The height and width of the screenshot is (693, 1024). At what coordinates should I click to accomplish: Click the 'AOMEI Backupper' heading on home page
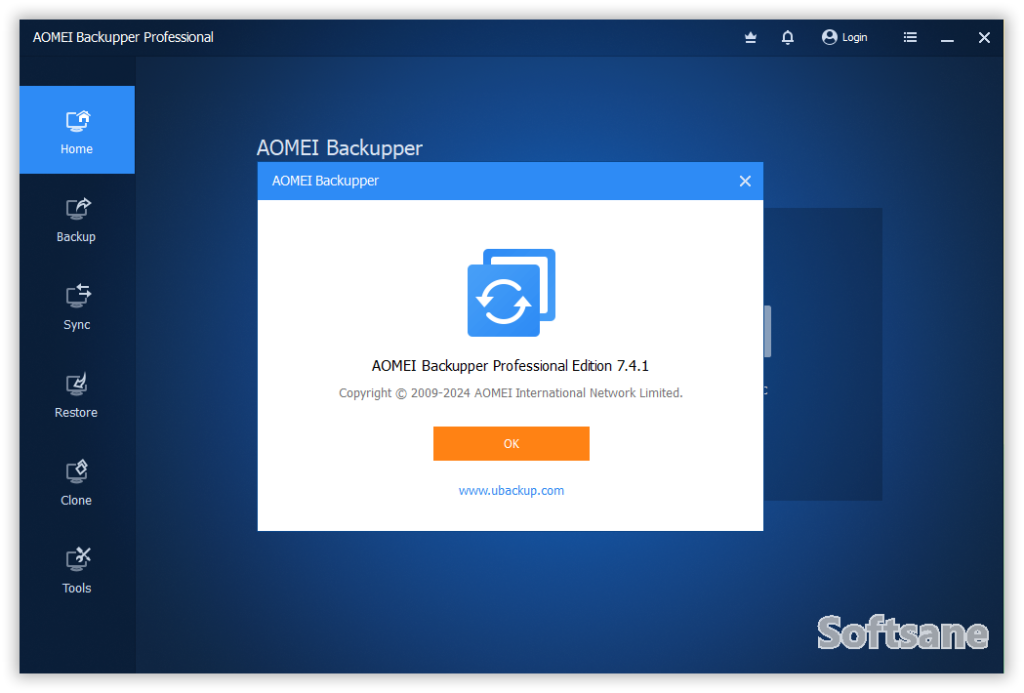340,148
